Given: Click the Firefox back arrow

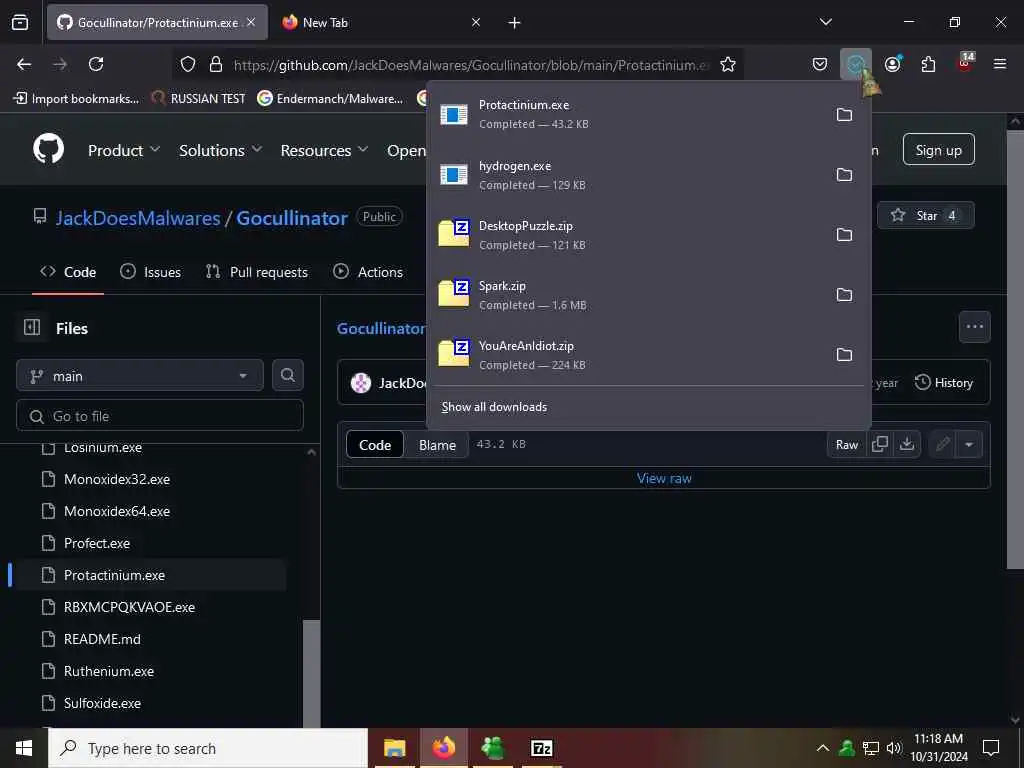Looking at the screenshot, I should [x=24, y=64].
